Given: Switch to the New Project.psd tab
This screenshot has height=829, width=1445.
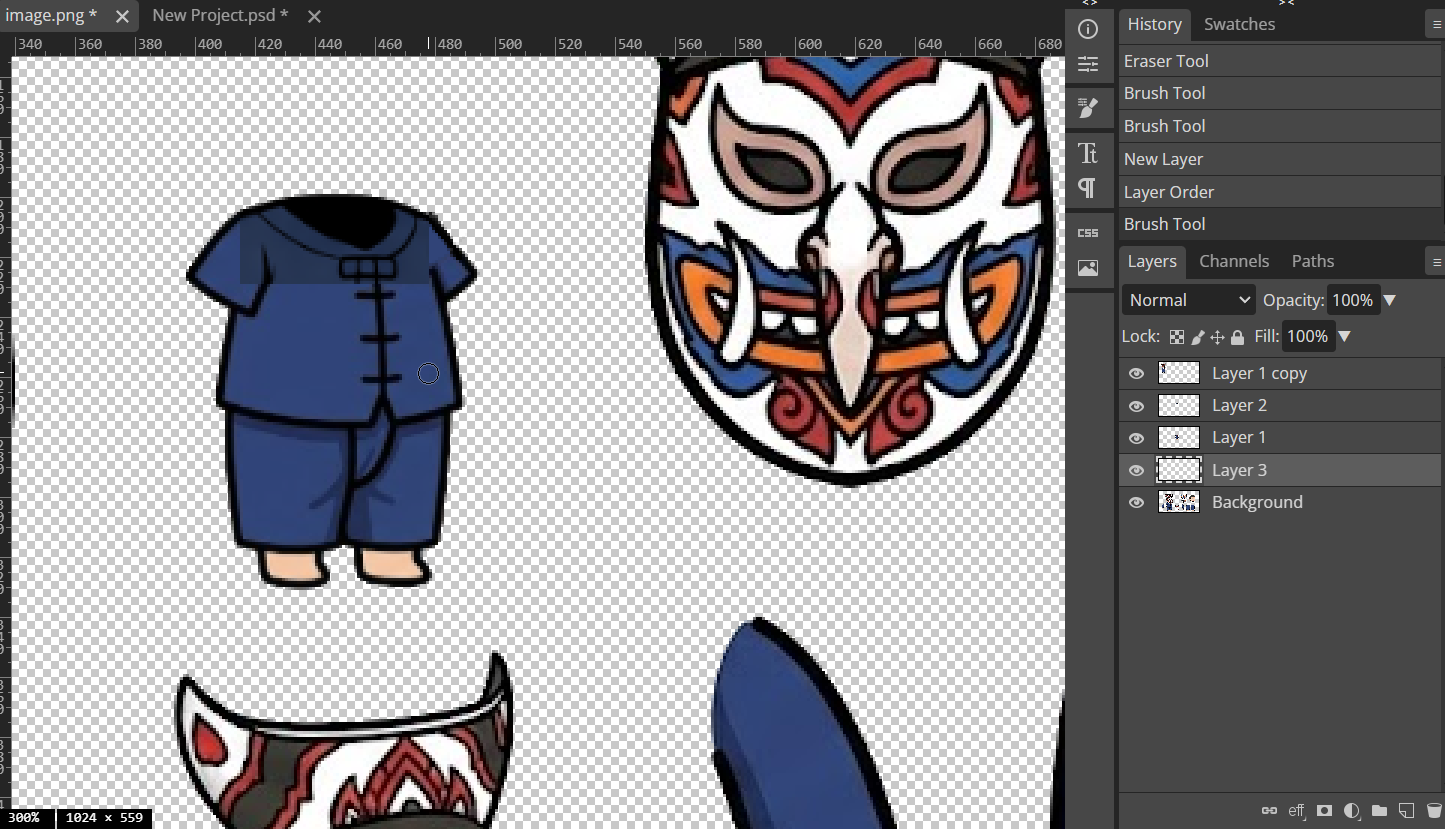Looking at the screenshot, I should coord(220,16).
